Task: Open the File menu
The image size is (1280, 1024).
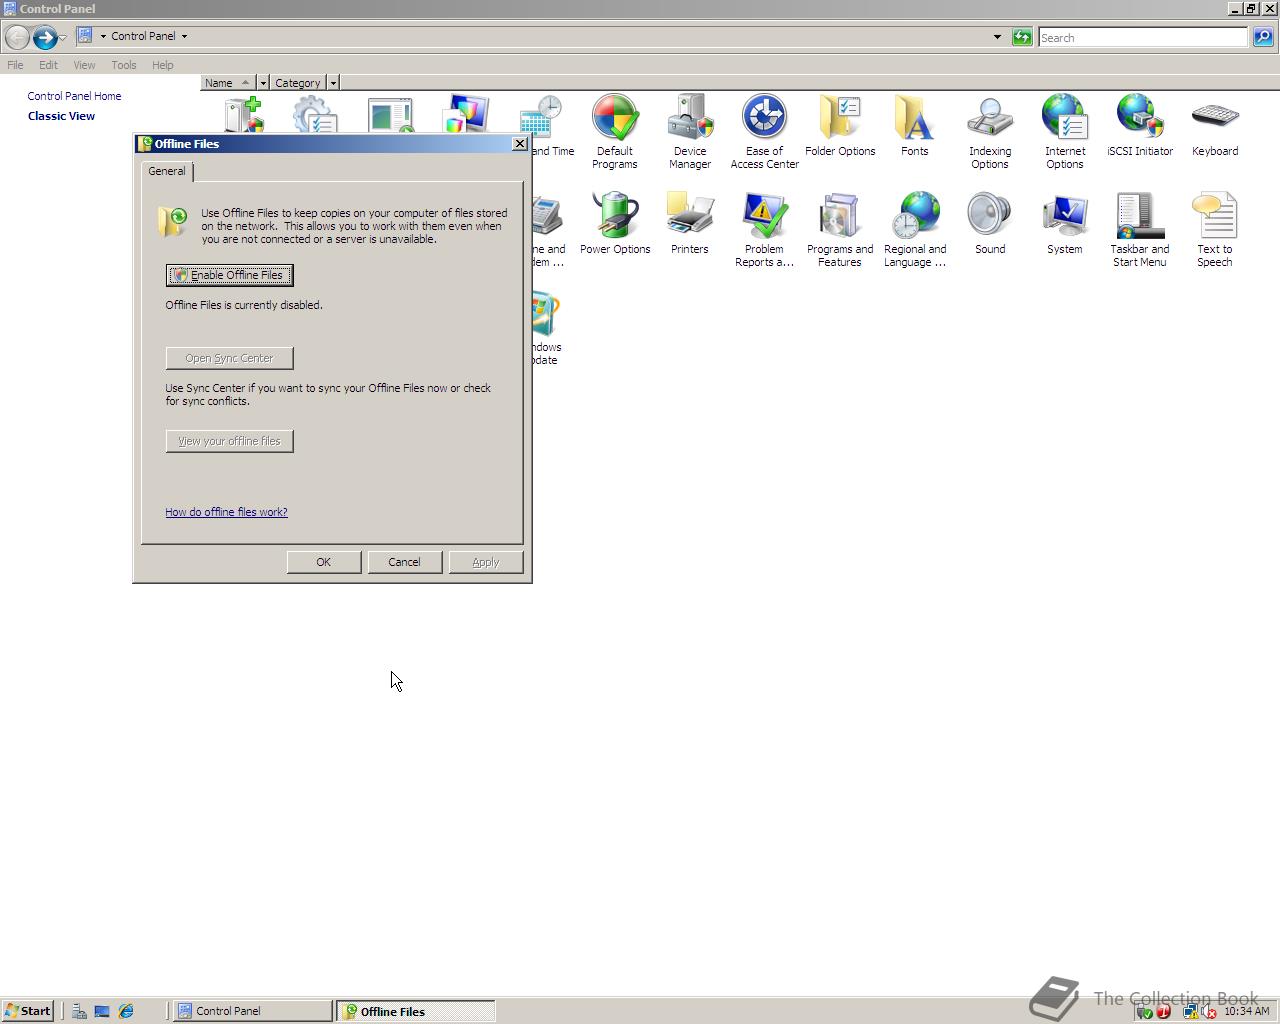Action: click(15, 65)
